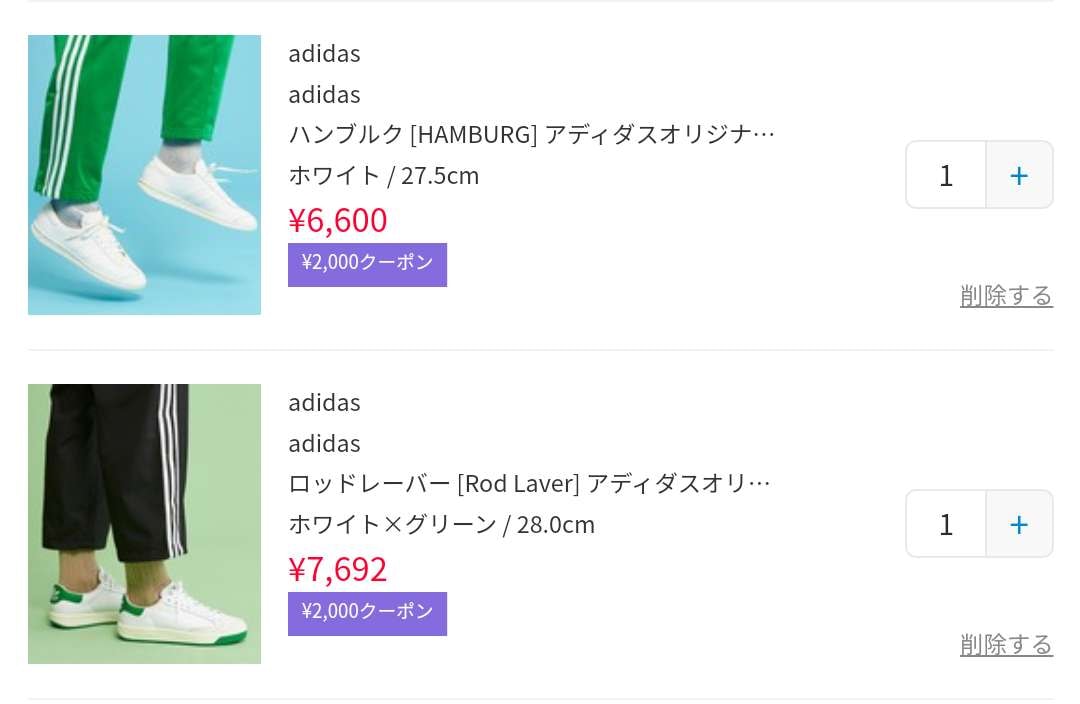
Task: Remove the Rod Laver item via 削除する
Action: tap(1006, 644)
